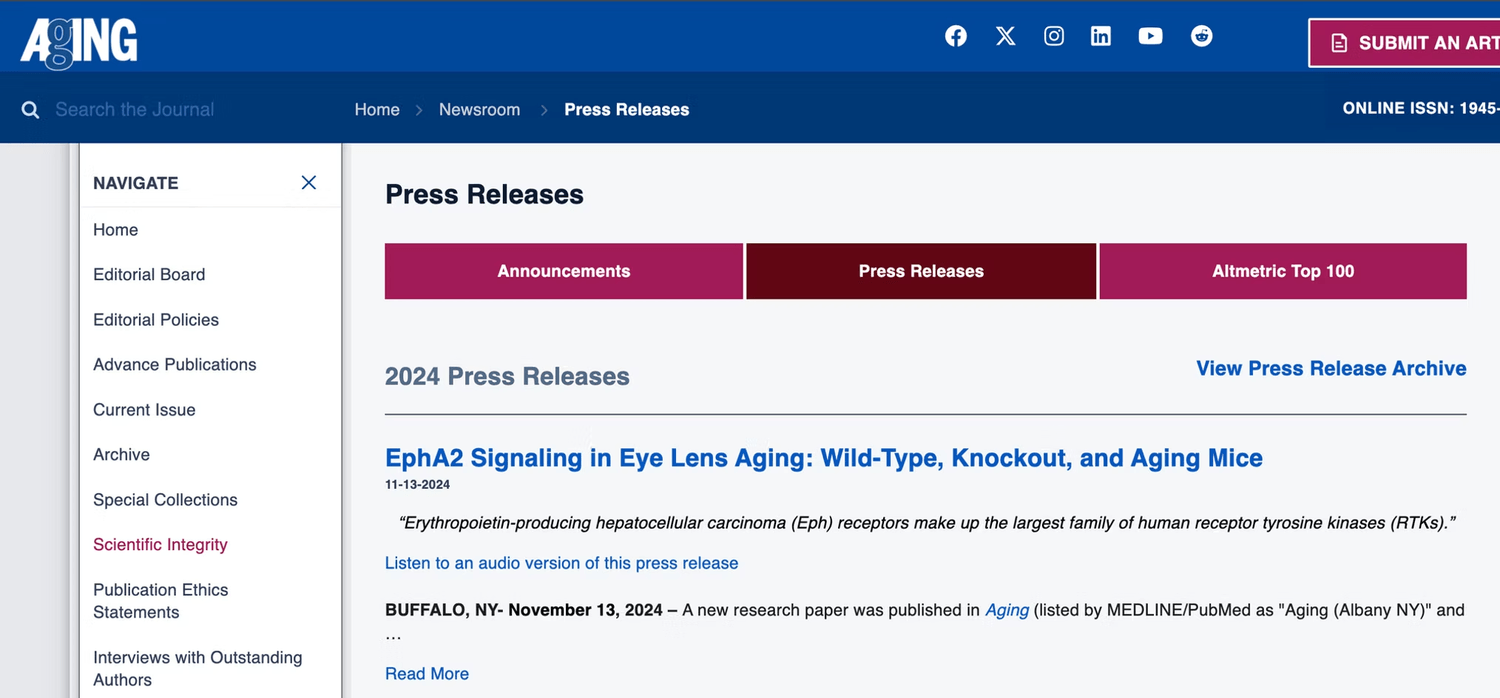The height and width of the screenshot is (698, 1500).
Task: Switch to the Announcements tab
Action: [x=564, y=271]
